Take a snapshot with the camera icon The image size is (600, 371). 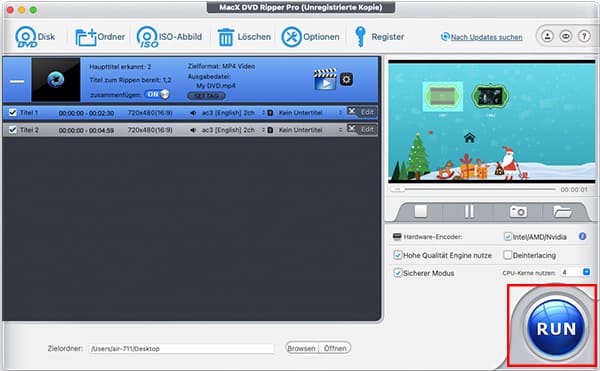pos(518,212)
